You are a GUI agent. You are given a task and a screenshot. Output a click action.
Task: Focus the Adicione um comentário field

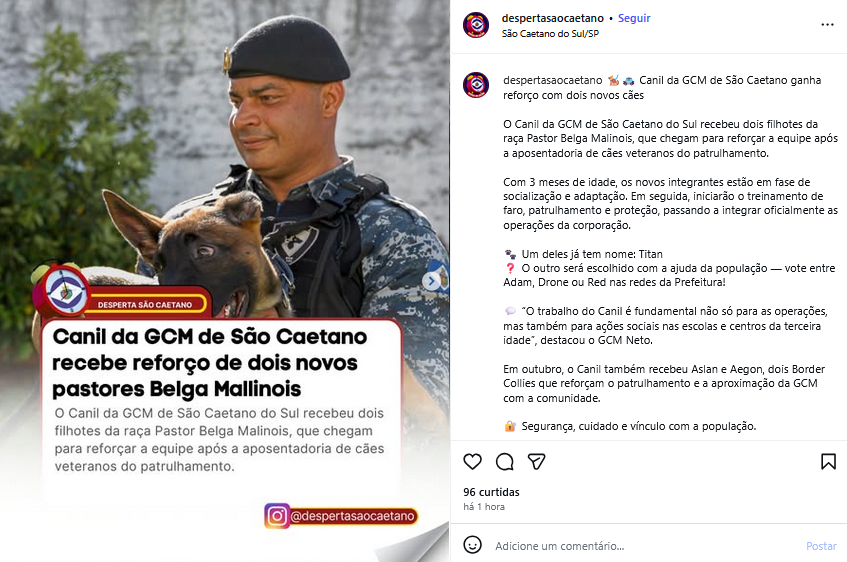[x=644, y=546]
